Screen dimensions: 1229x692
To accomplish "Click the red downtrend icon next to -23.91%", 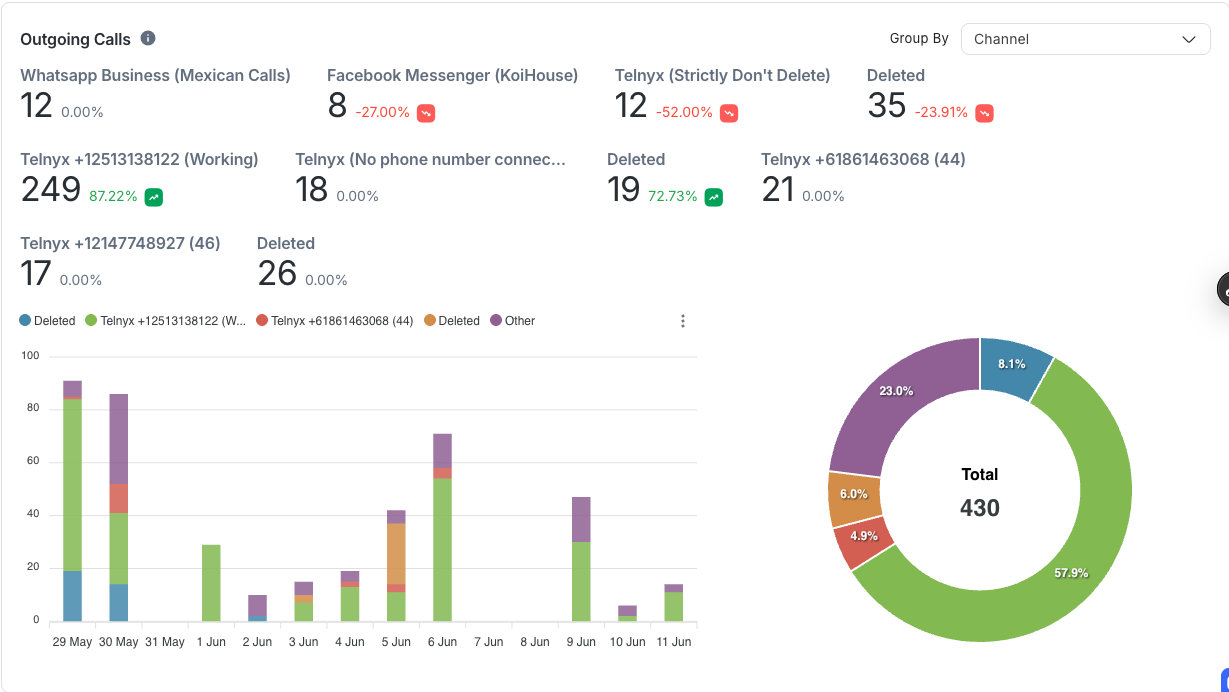I will tap(985, 113).
